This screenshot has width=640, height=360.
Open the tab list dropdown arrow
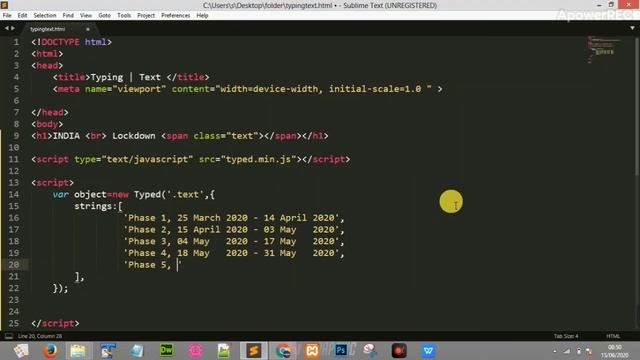pyautogui.click(x=632, y=28)
